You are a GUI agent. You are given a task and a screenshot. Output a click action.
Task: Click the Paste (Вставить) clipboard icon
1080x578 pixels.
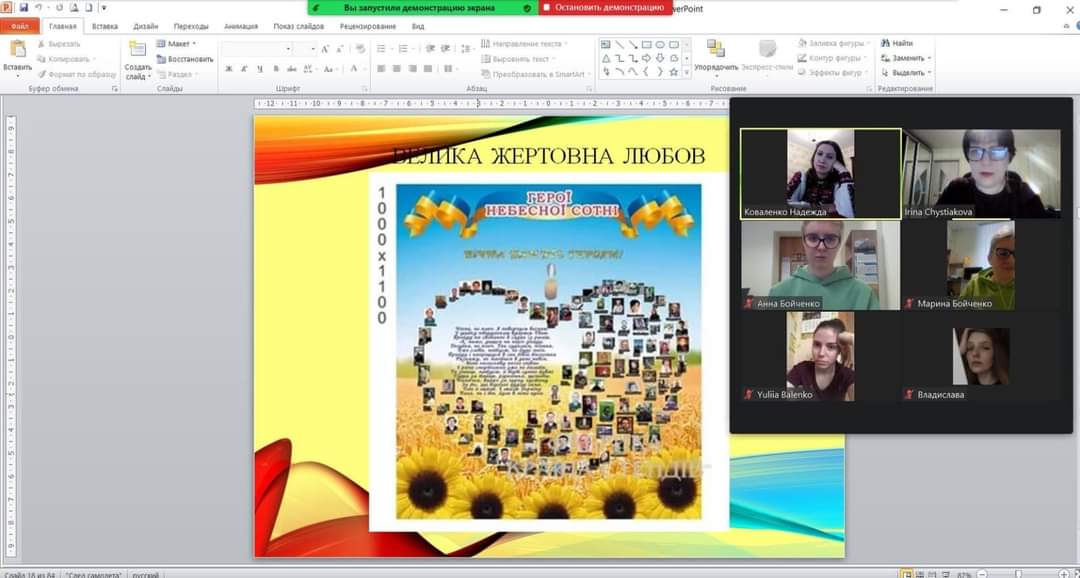tap(17, 50)
